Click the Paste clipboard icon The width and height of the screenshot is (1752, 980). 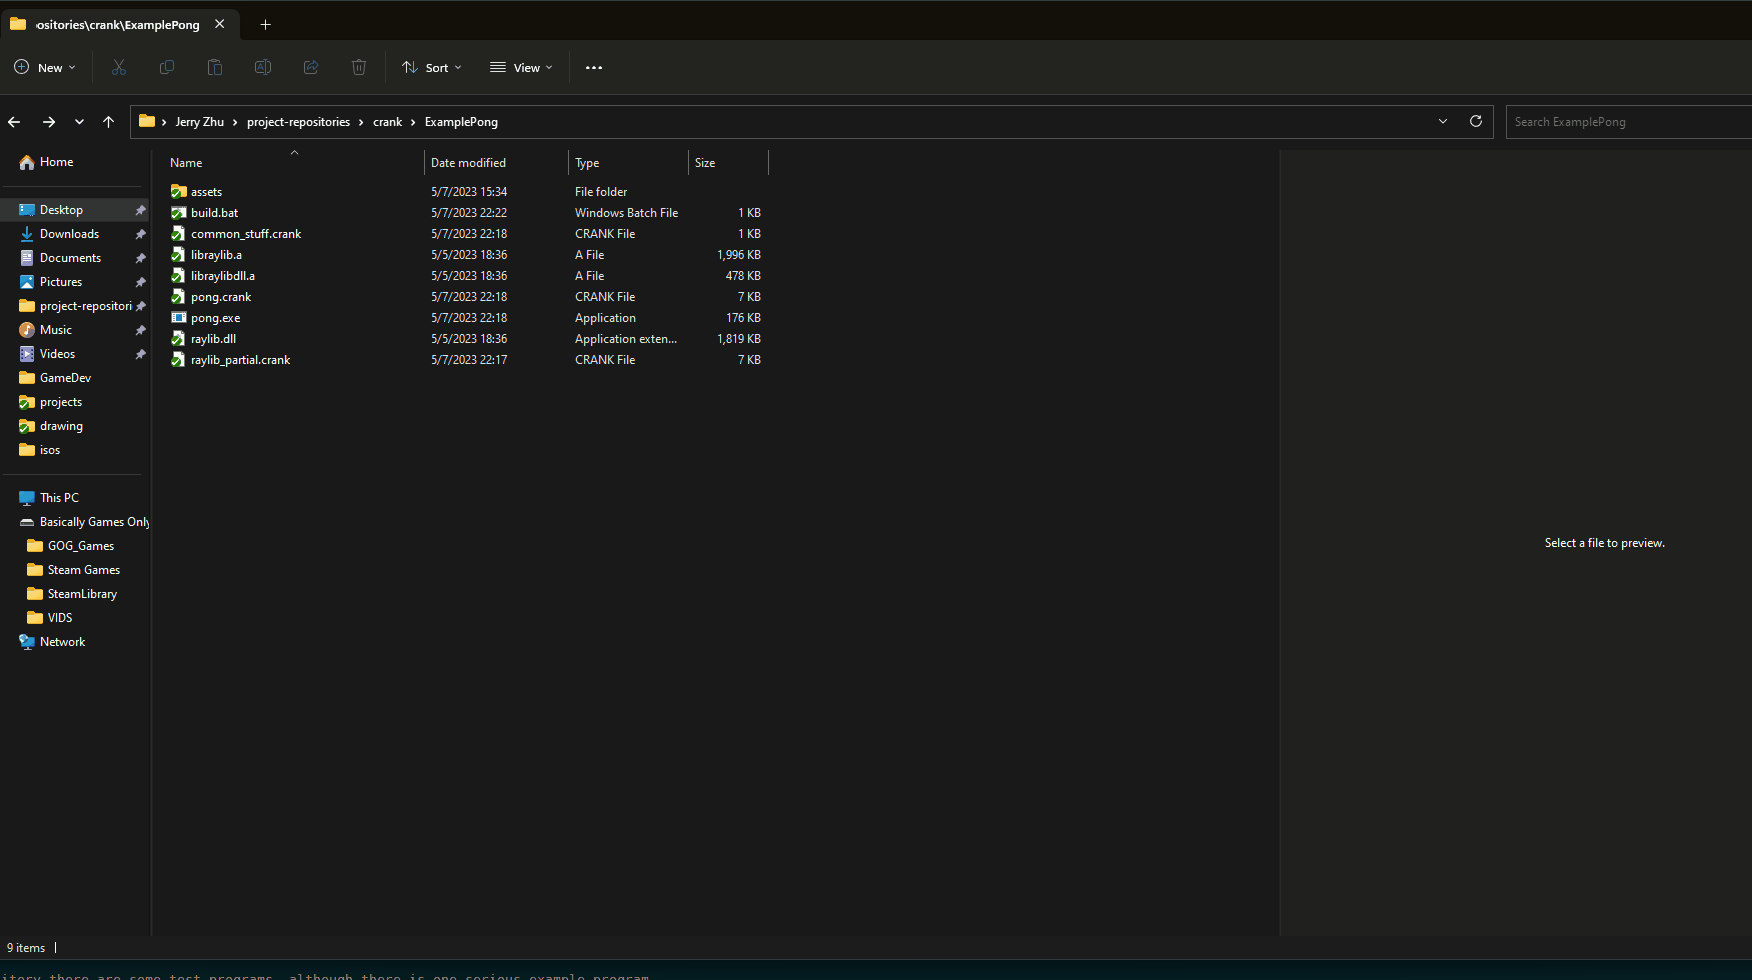coord(215,67)
